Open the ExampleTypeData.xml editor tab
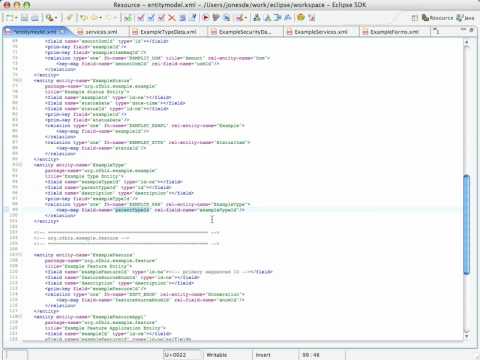Image resolution: width=480 pixels, height=360 pixels. [168, 32]
